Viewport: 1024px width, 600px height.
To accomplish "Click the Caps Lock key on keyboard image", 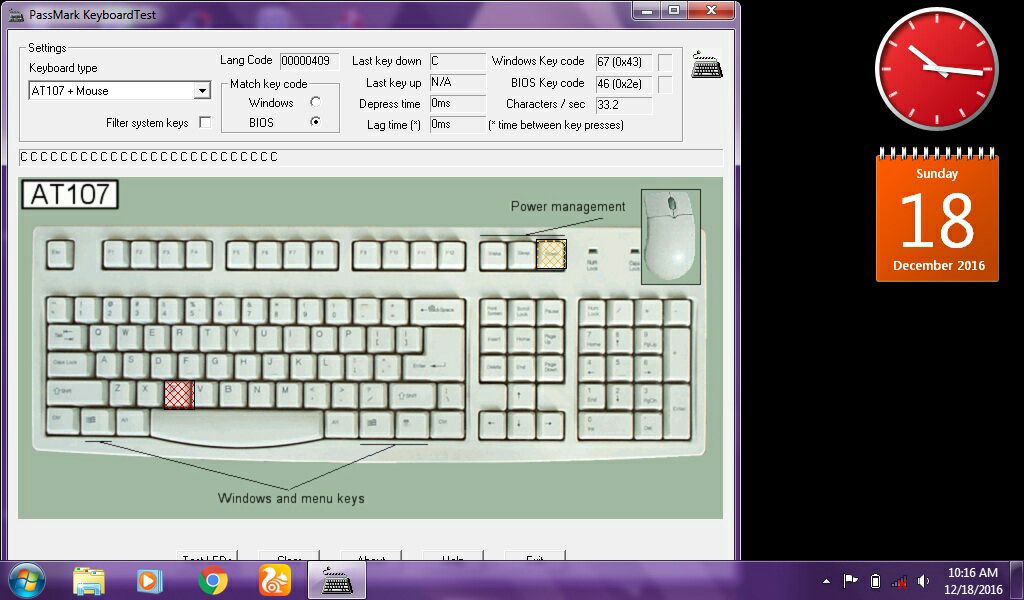I will tap(70, 364).
